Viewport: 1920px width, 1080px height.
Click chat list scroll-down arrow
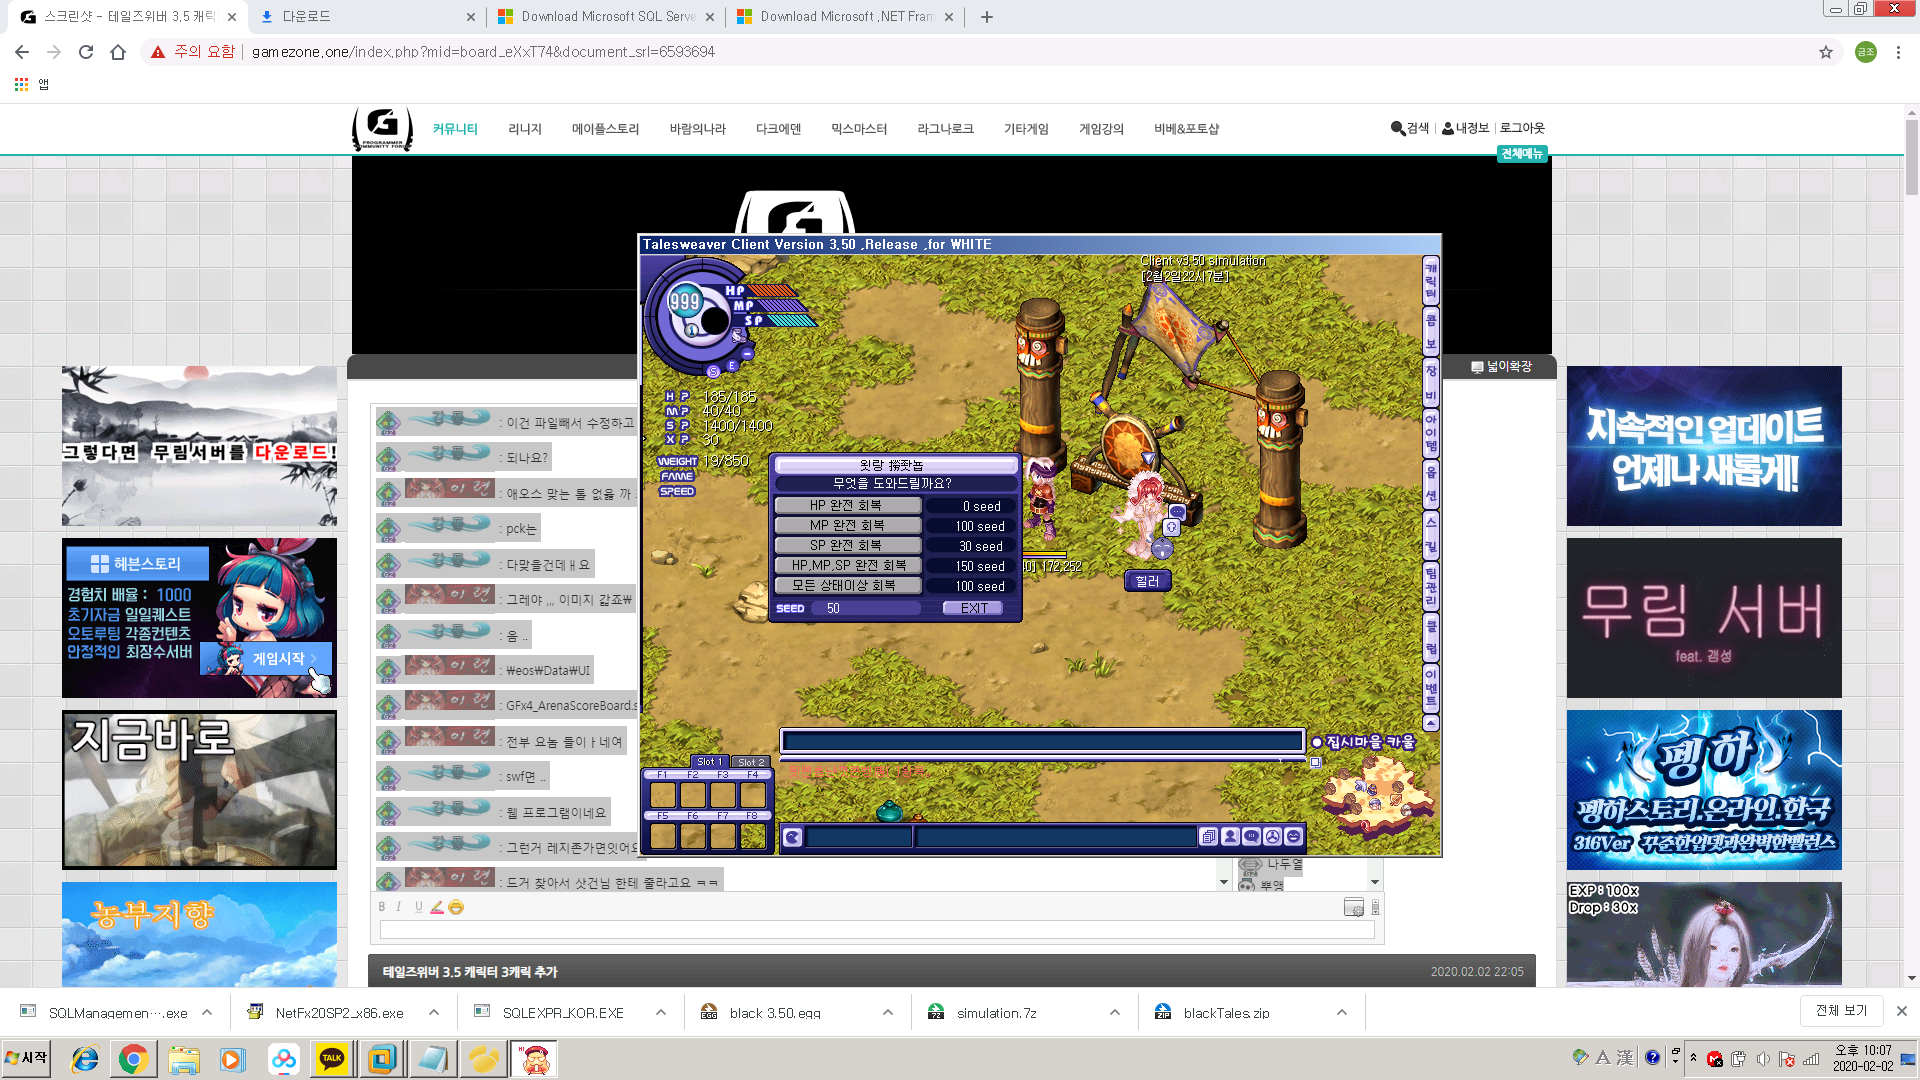click(1223, 882)
